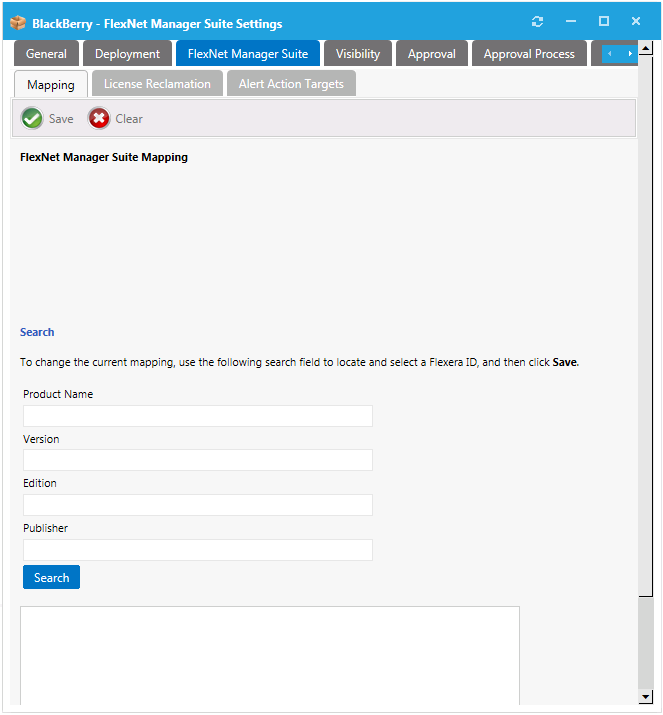Click the scrollbar down arrow

point(646,696)
